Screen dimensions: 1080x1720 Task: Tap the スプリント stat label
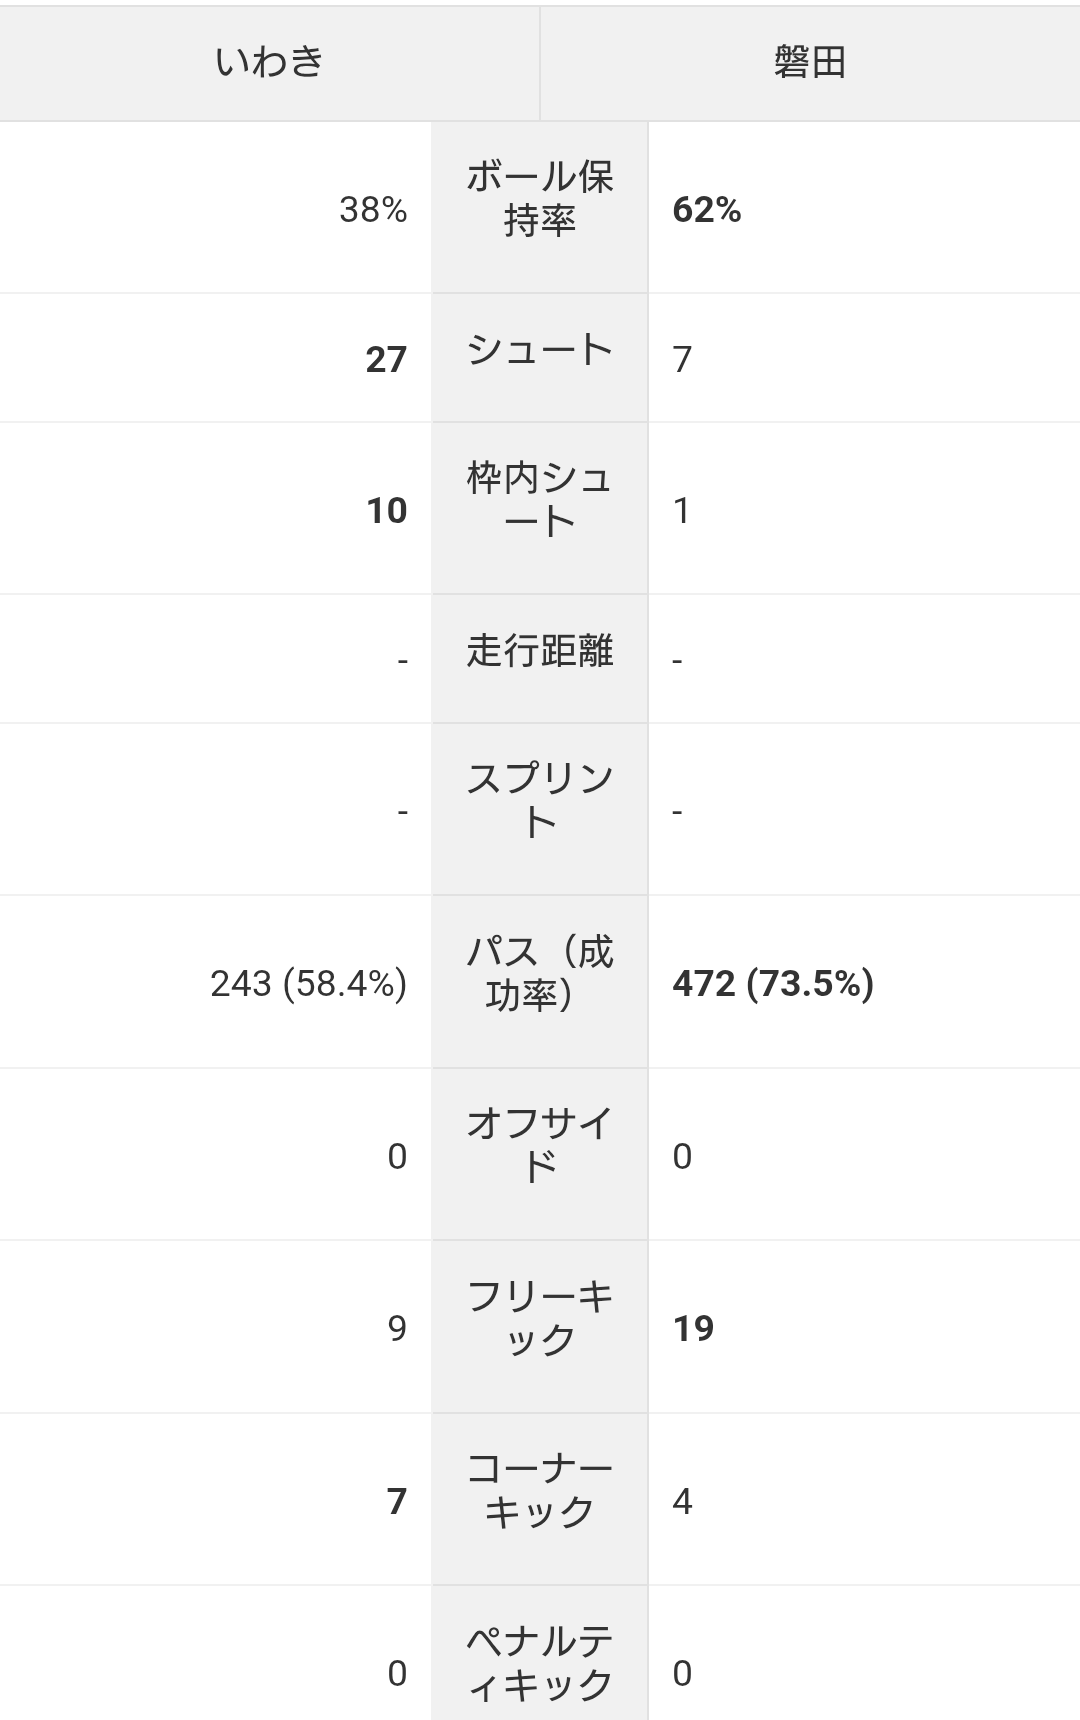(540, 801)
